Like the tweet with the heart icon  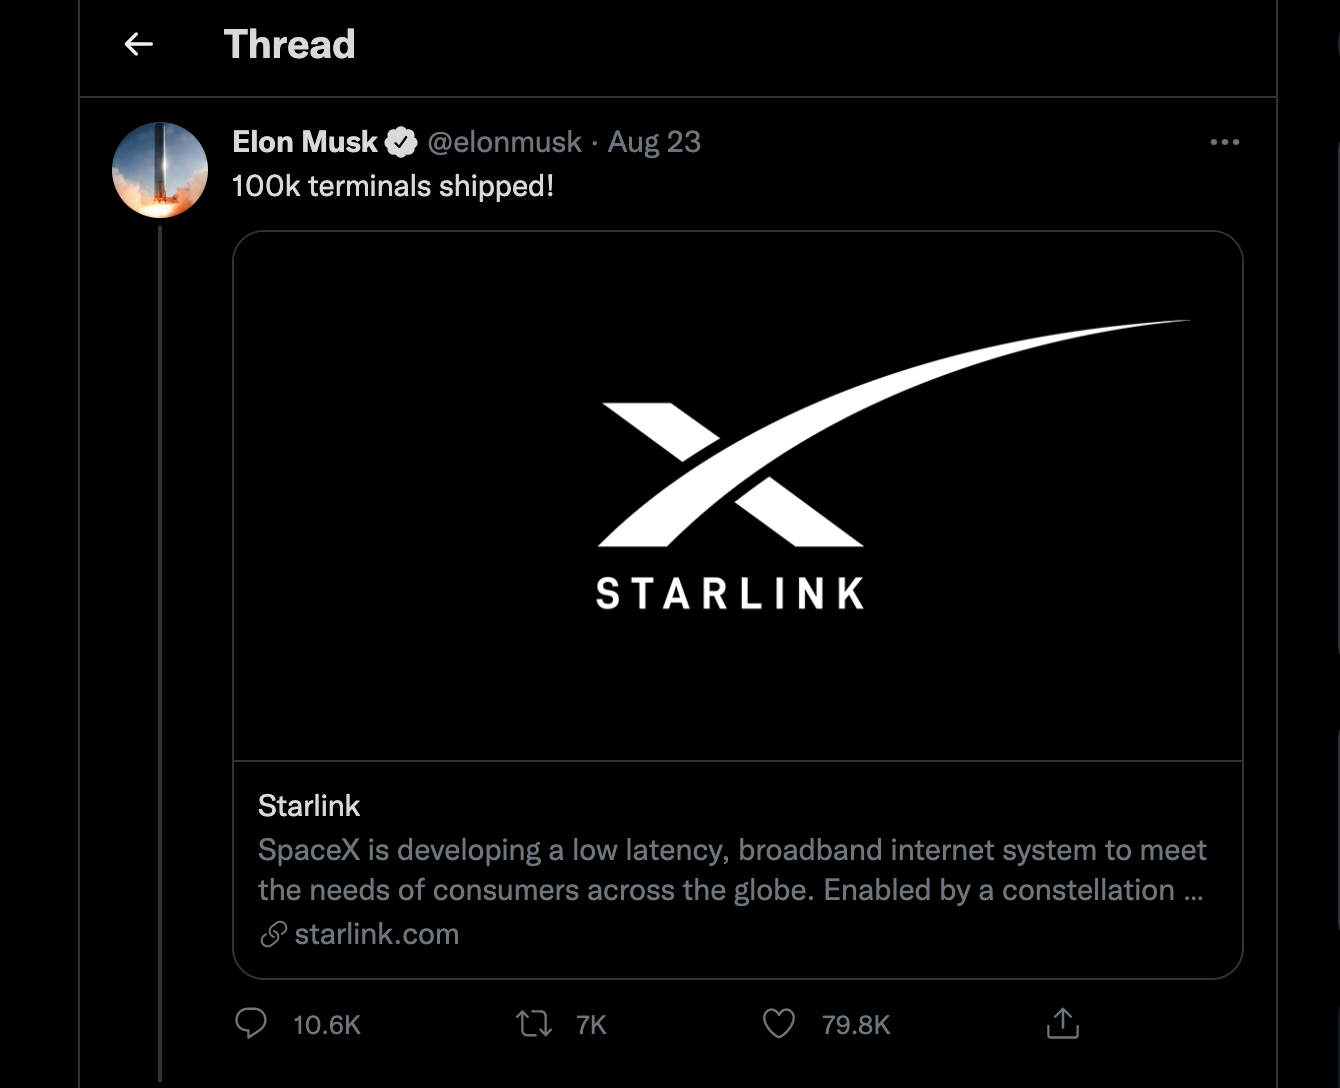click(779, 1023)
